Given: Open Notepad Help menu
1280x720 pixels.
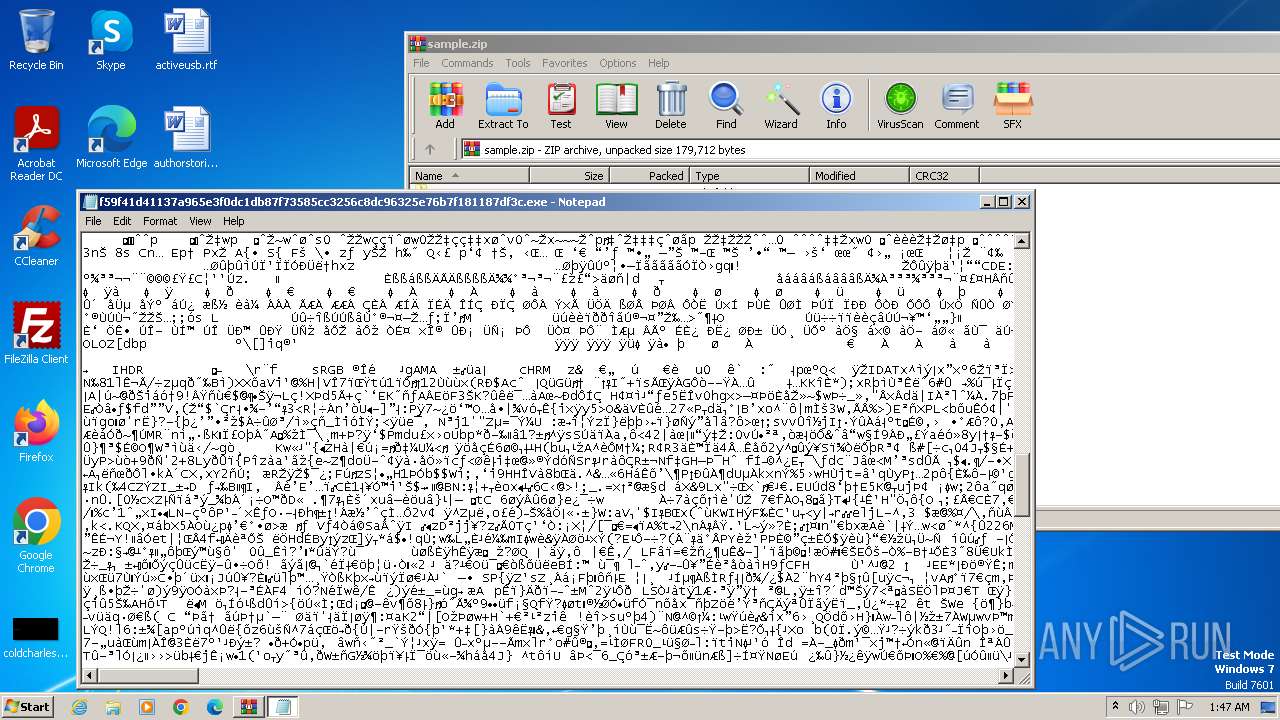Looking at the screenshot, I should [x=233, y=221].
